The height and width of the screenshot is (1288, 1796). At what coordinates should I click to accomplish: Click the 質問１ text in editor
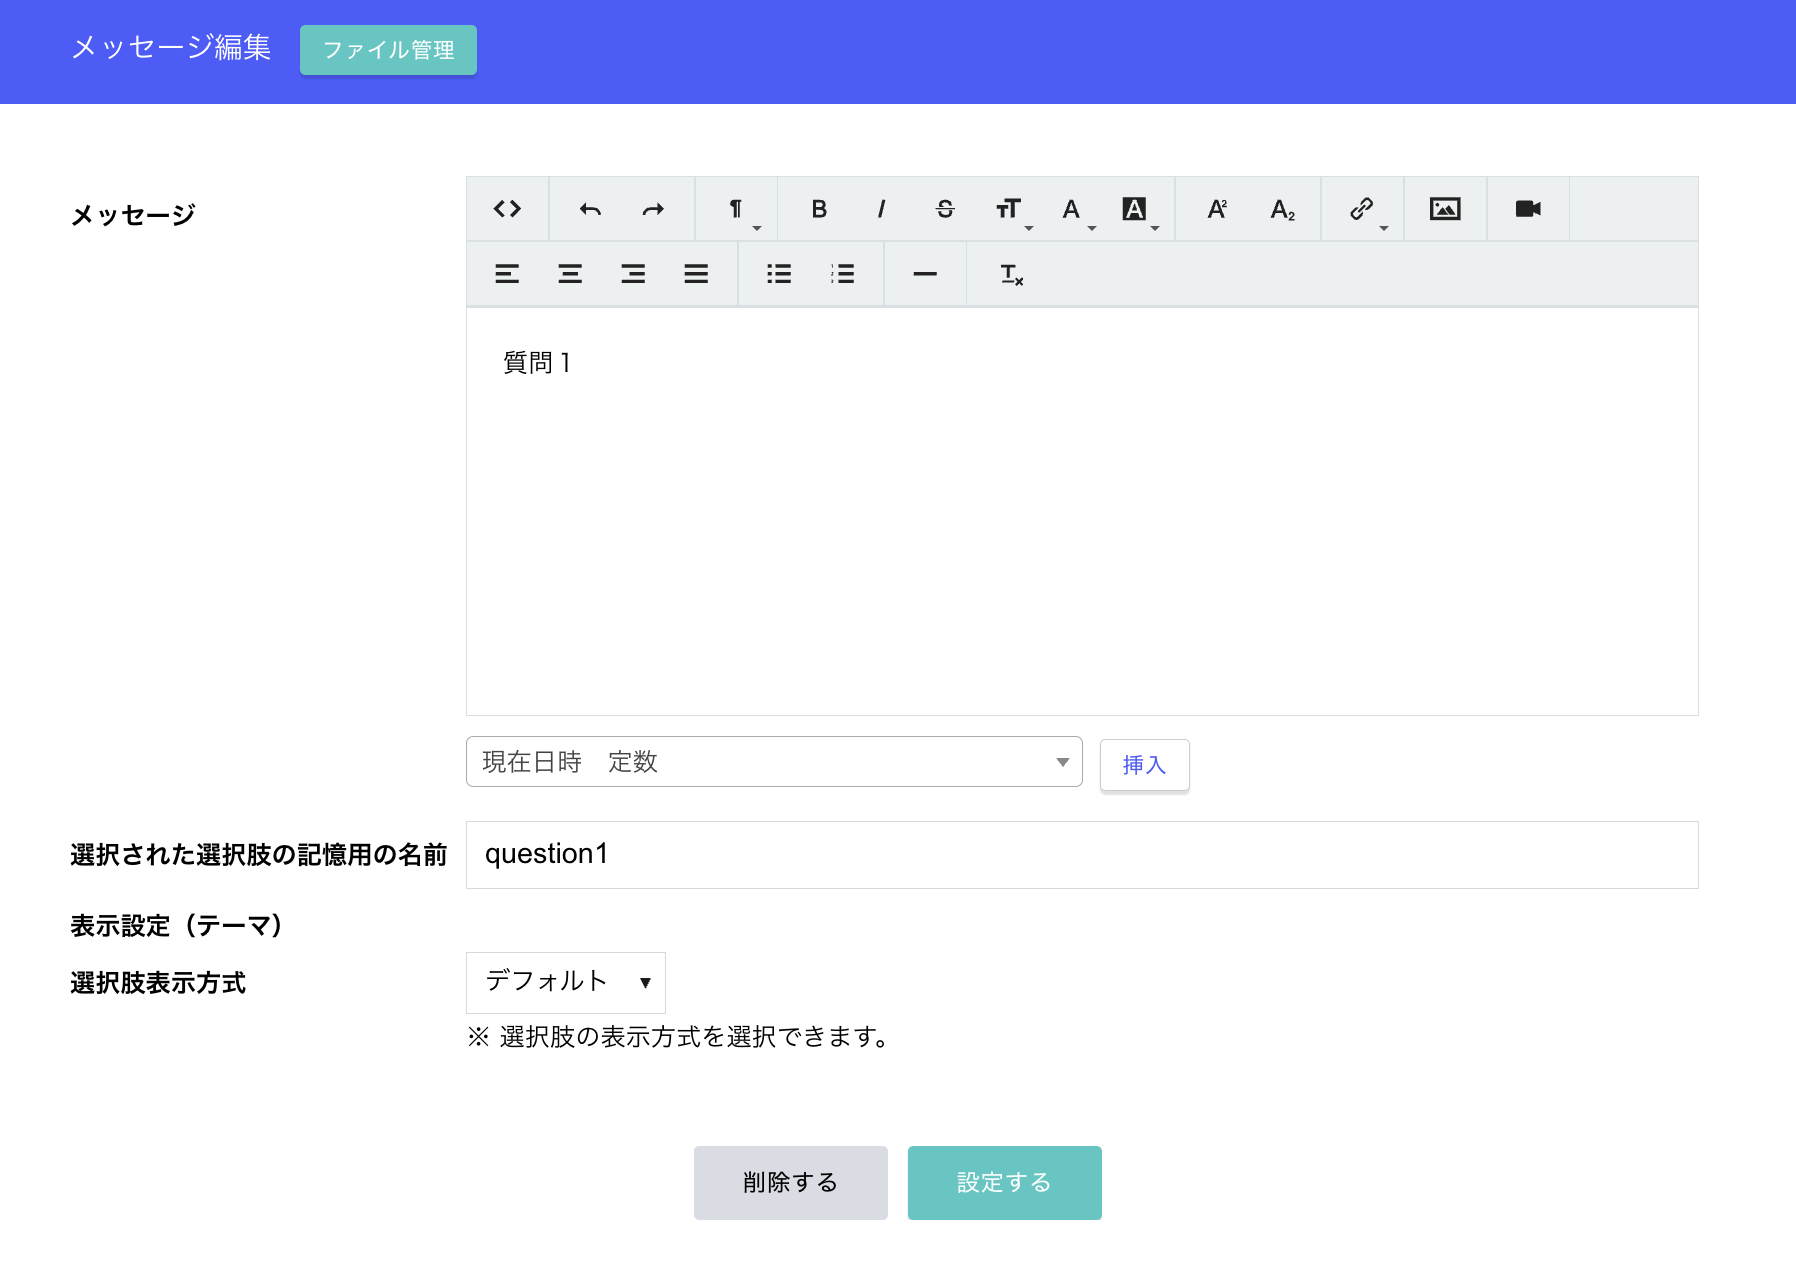point(537,363)
